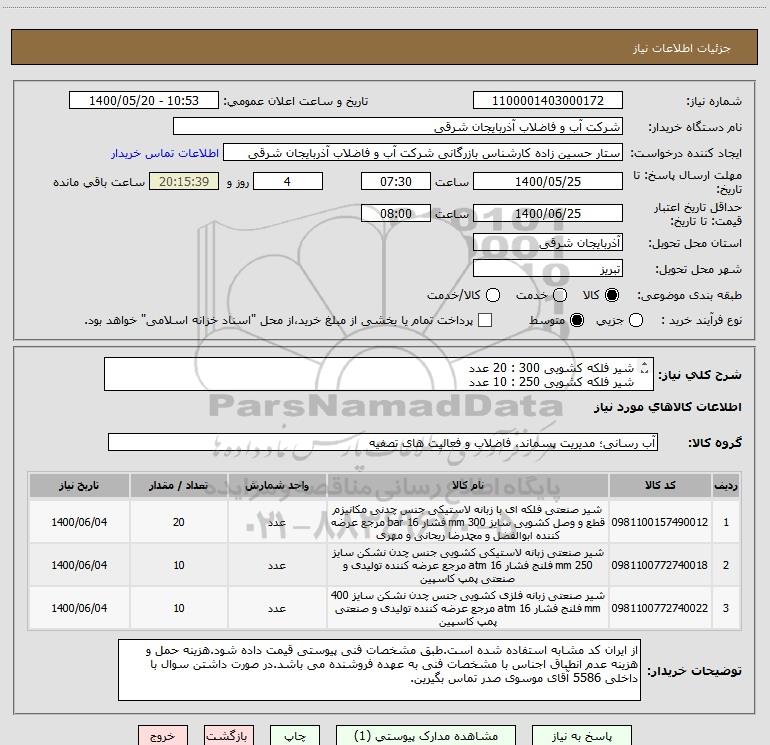The image size is (770, 745).
Task: Click the شهر محل تحویل تبریز field
Action: pos(548,269)
